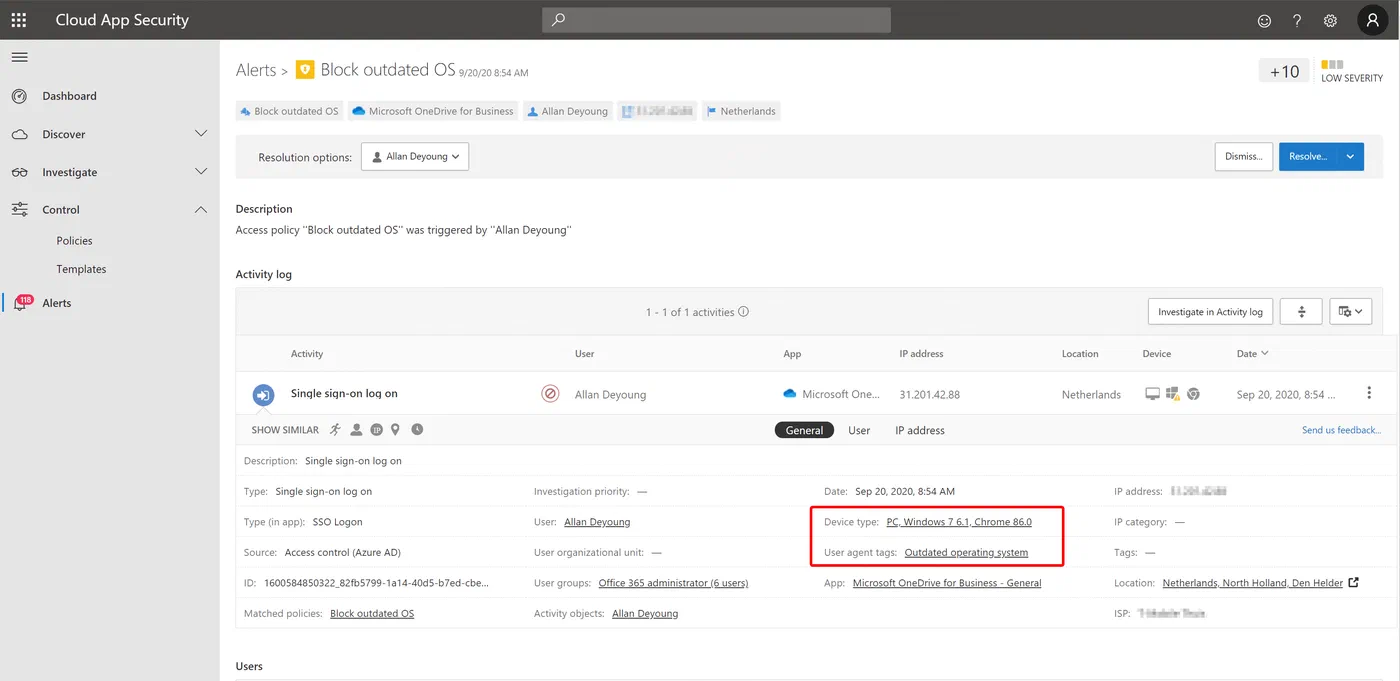Screen dimensions: 1400x681
Task: Open activity objects Allan Deyoung link
Action: click(645, 613)
